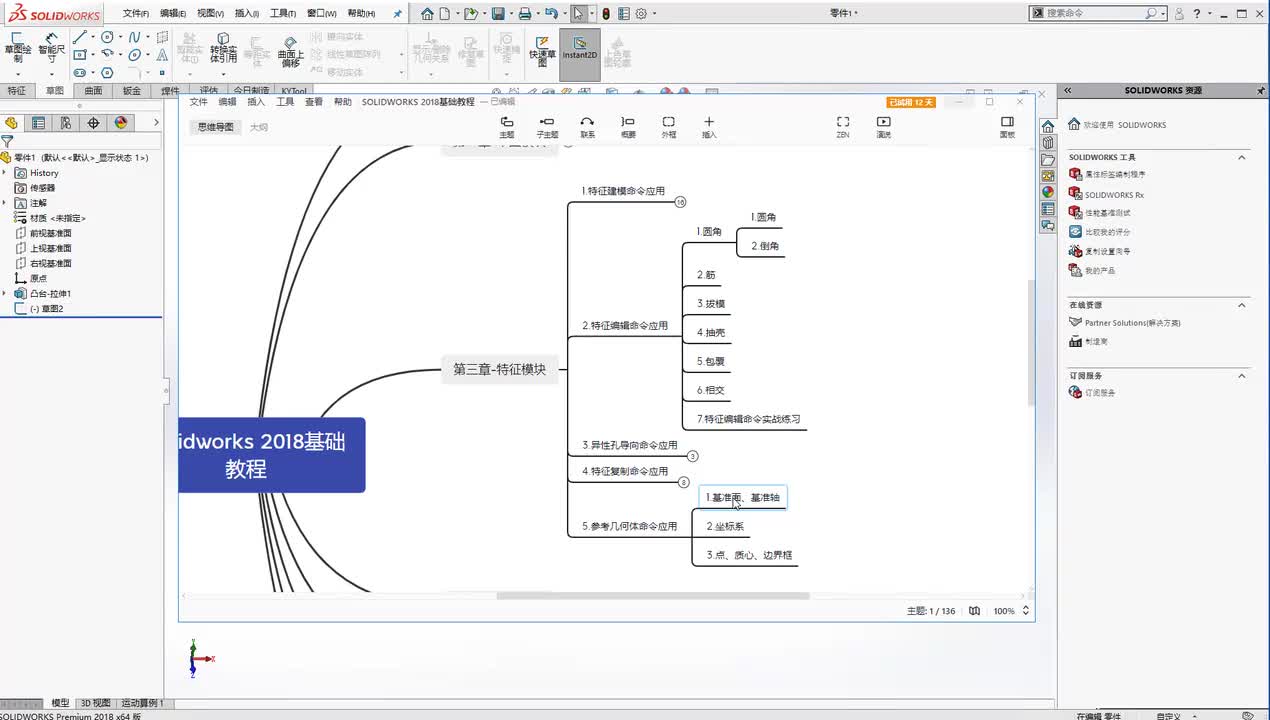Switch to Outline (大纲) view
1270x720 pixels.
(259, 127)
